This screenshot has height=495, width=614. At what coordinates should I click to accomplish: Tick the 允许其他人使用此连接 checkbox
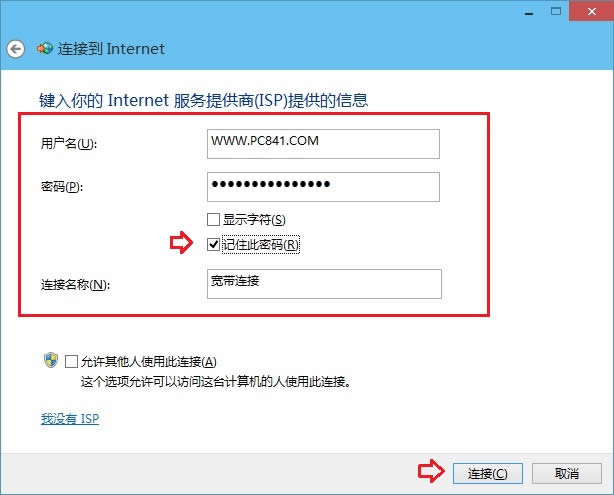(x=71, y=361)
